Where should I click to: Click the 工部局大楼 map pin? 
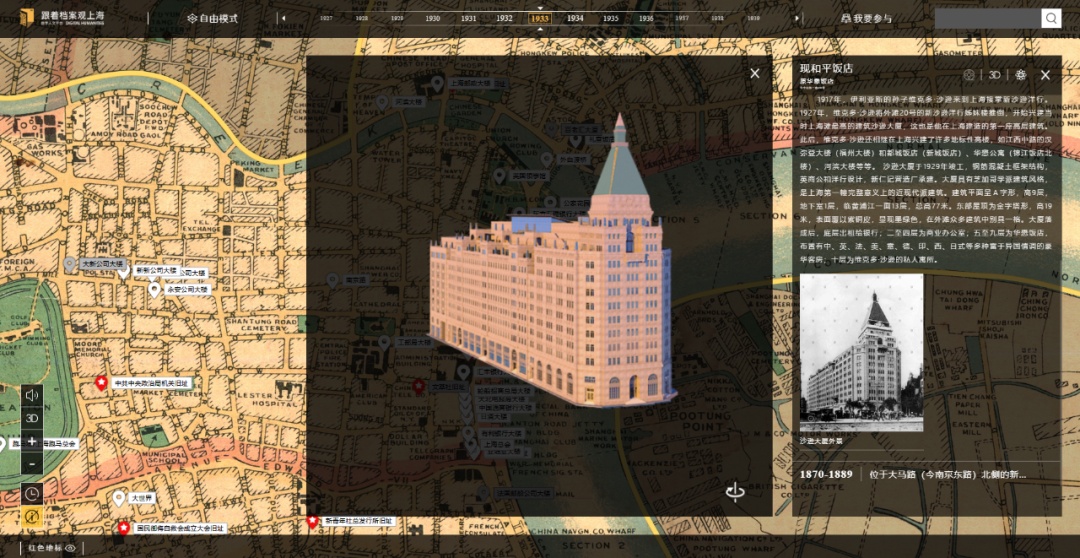point(384,342)
